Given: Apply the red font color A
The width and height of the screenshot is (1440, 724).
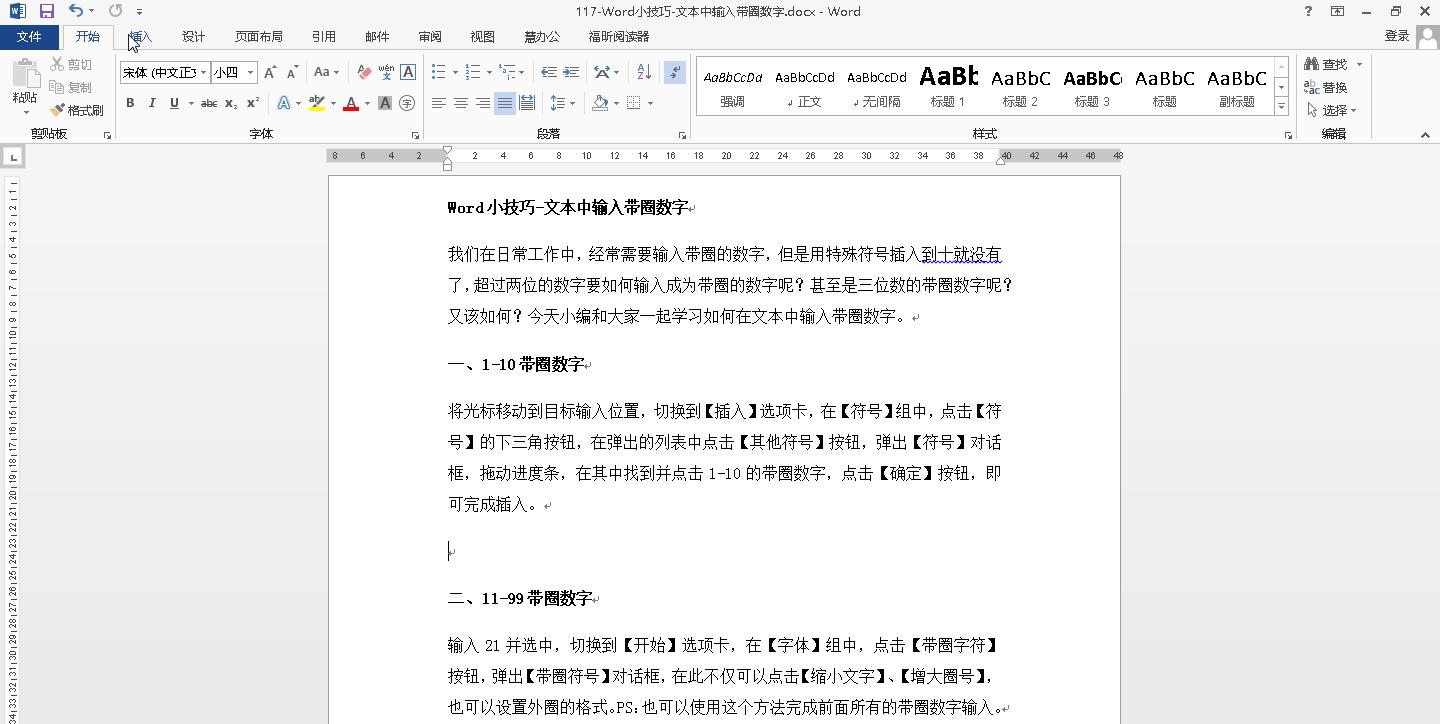Looking at the screenshot, I should coord(351,103).
